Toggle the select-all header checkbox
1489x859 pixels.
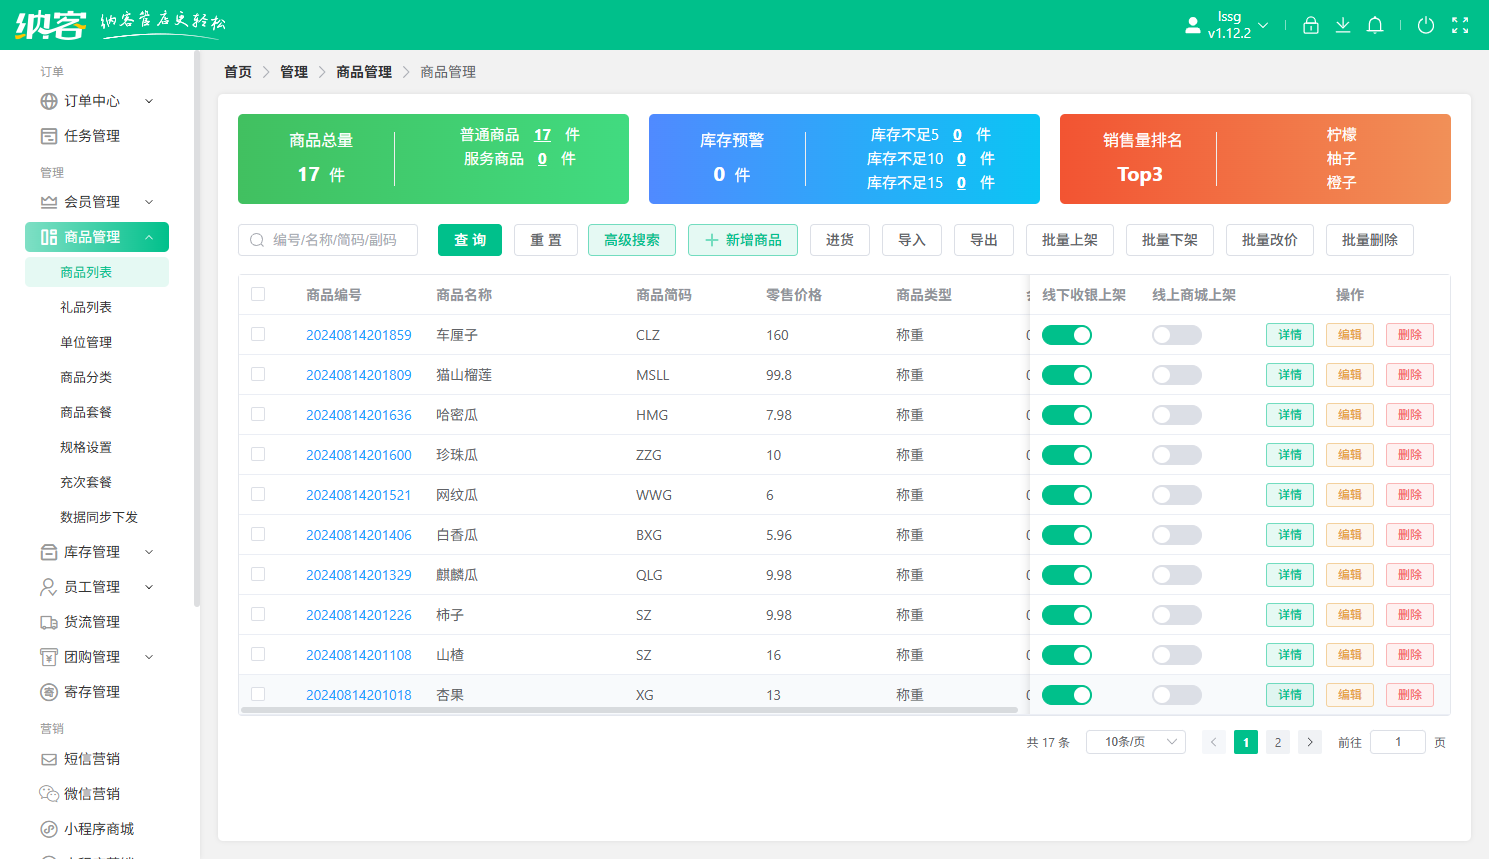[x=258, y=294]
